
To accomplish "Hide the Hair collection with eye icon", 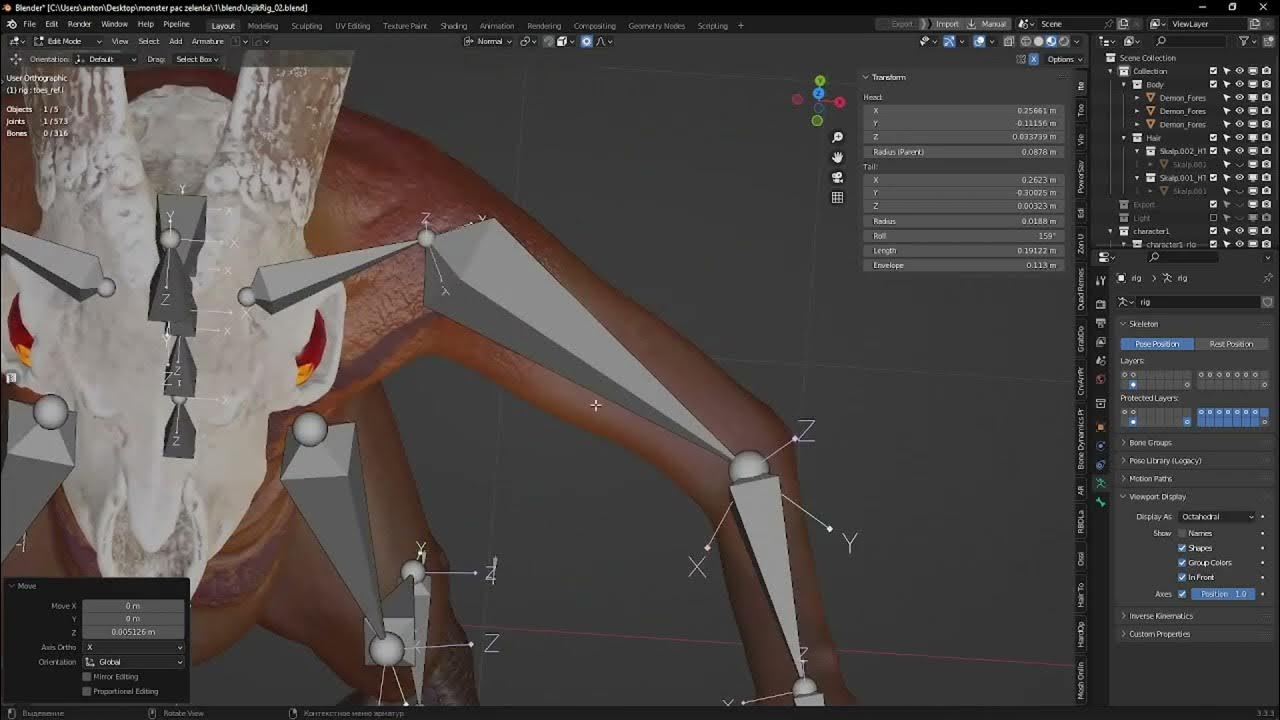I will (x=1239, y=137).
